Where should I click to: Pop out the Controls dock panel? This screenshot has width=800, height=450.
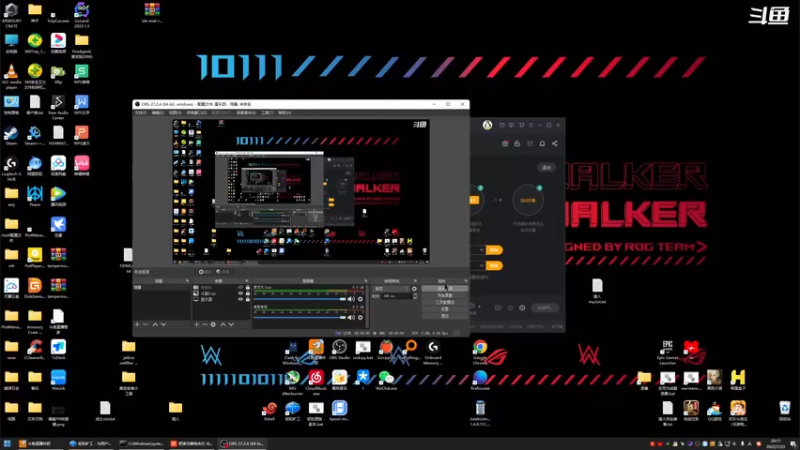(465, 281)
